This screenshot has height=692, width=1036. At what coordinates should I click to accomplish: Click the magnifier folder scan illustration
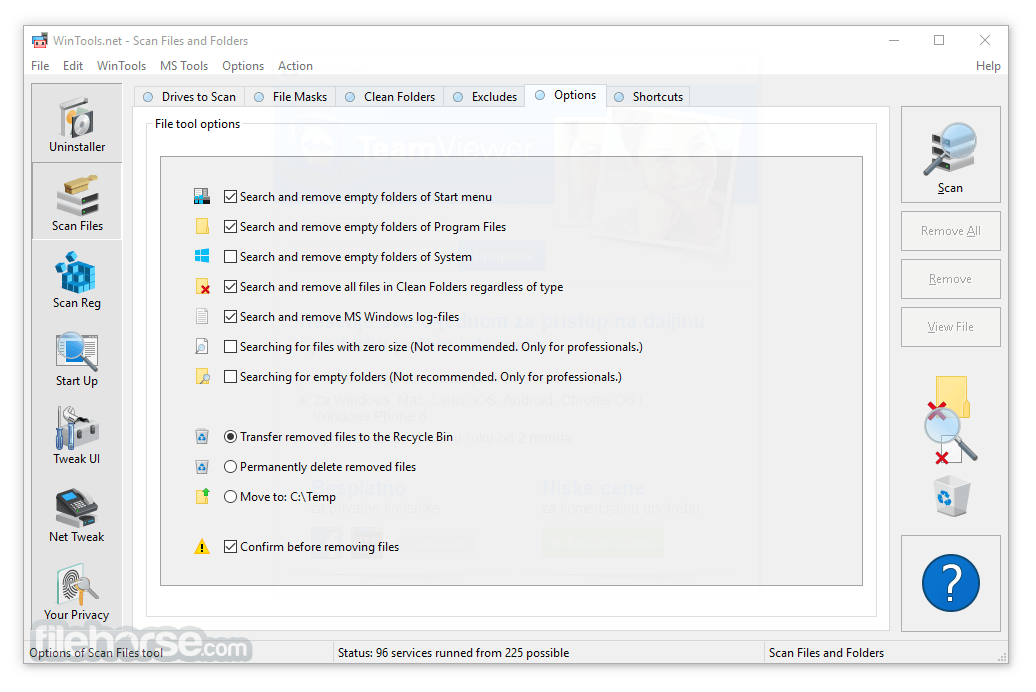pos(950,420)
